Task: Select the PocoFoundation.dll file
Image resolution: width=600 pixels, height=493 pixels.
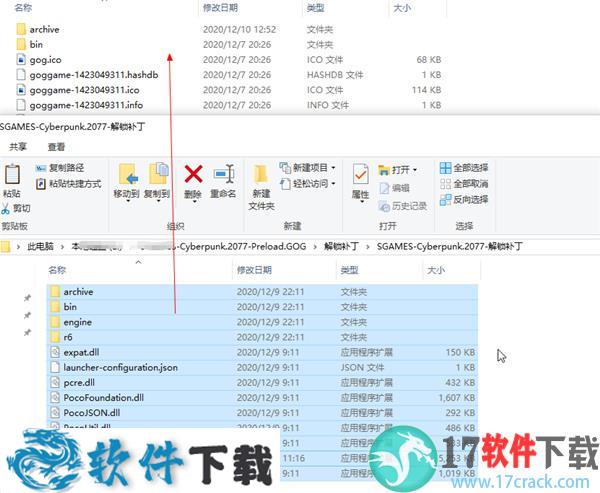Action: 262,398
